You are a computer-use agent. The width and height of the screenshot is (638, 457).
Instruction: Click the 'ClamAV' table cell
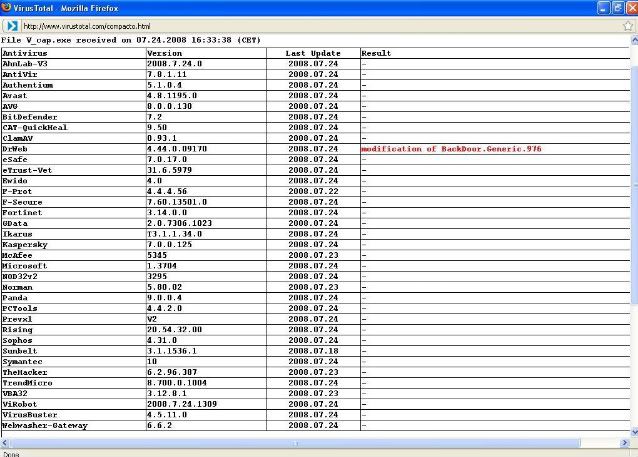point(74,138)
